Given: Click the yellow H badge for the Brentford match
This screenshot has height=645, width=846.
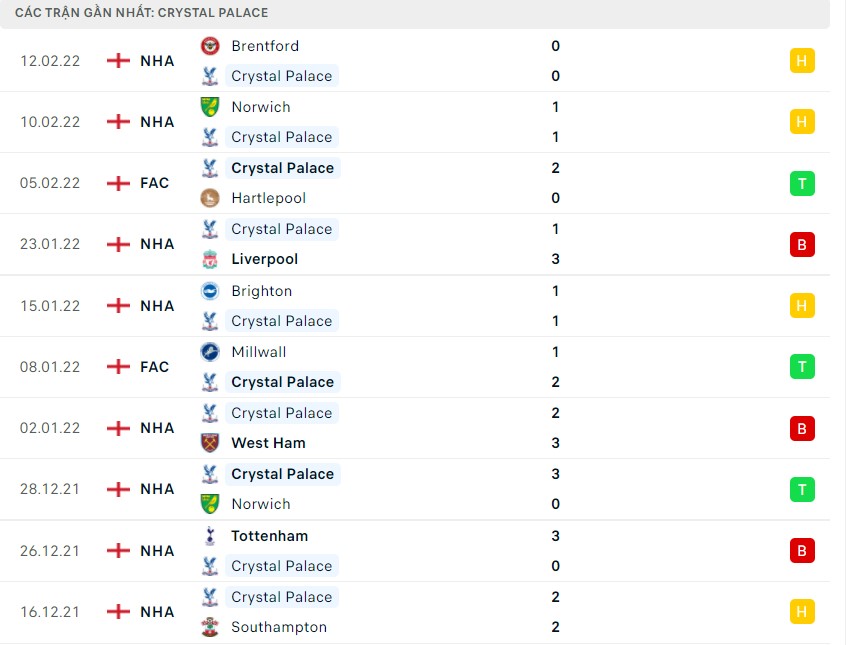Looking at the screenshot, I should tap(801, 60).
